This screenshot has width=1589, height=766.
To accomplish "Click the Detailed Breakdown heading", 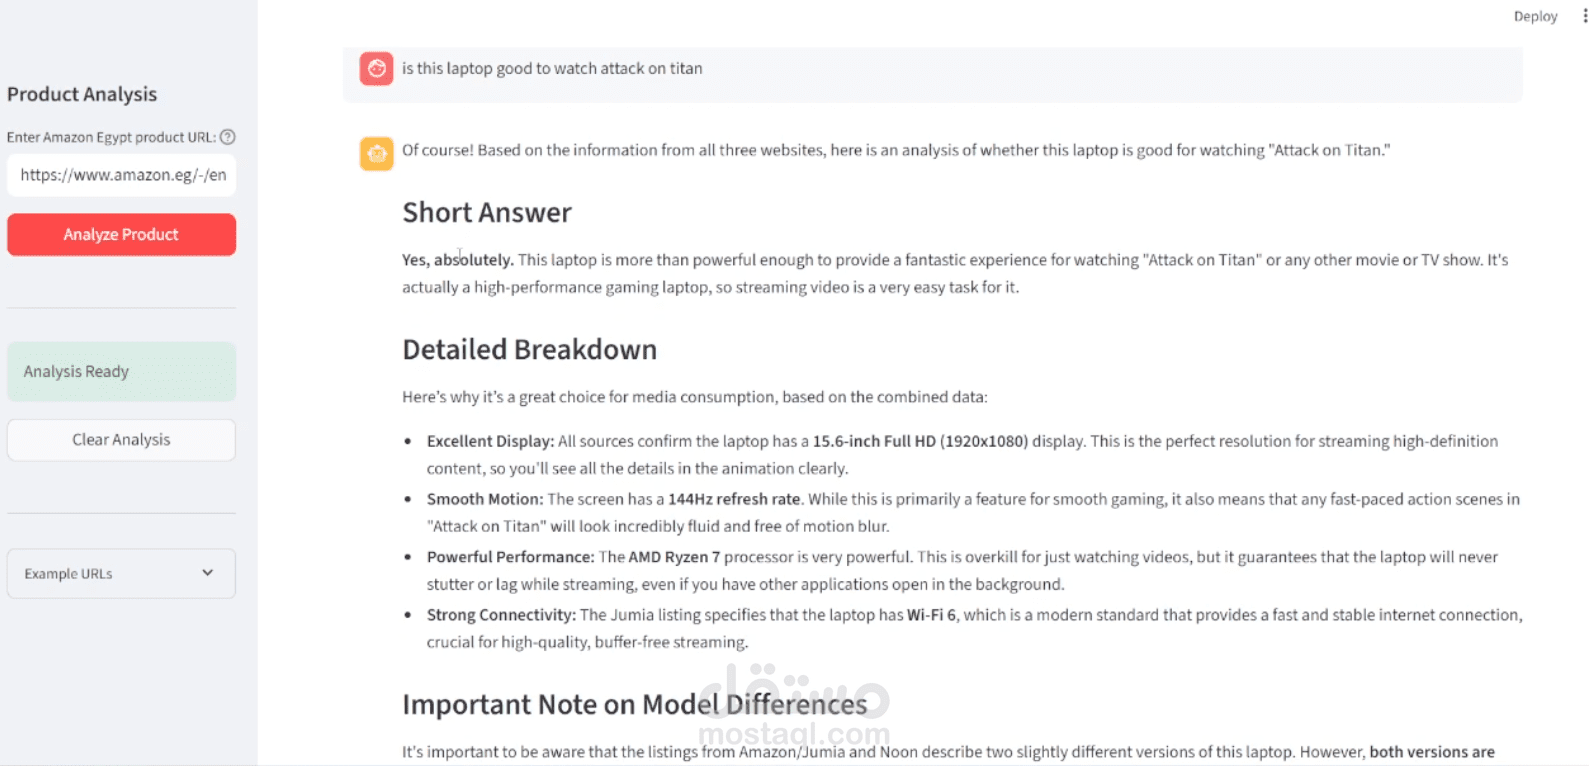I will pyautogui.click(x=529, y=349).
